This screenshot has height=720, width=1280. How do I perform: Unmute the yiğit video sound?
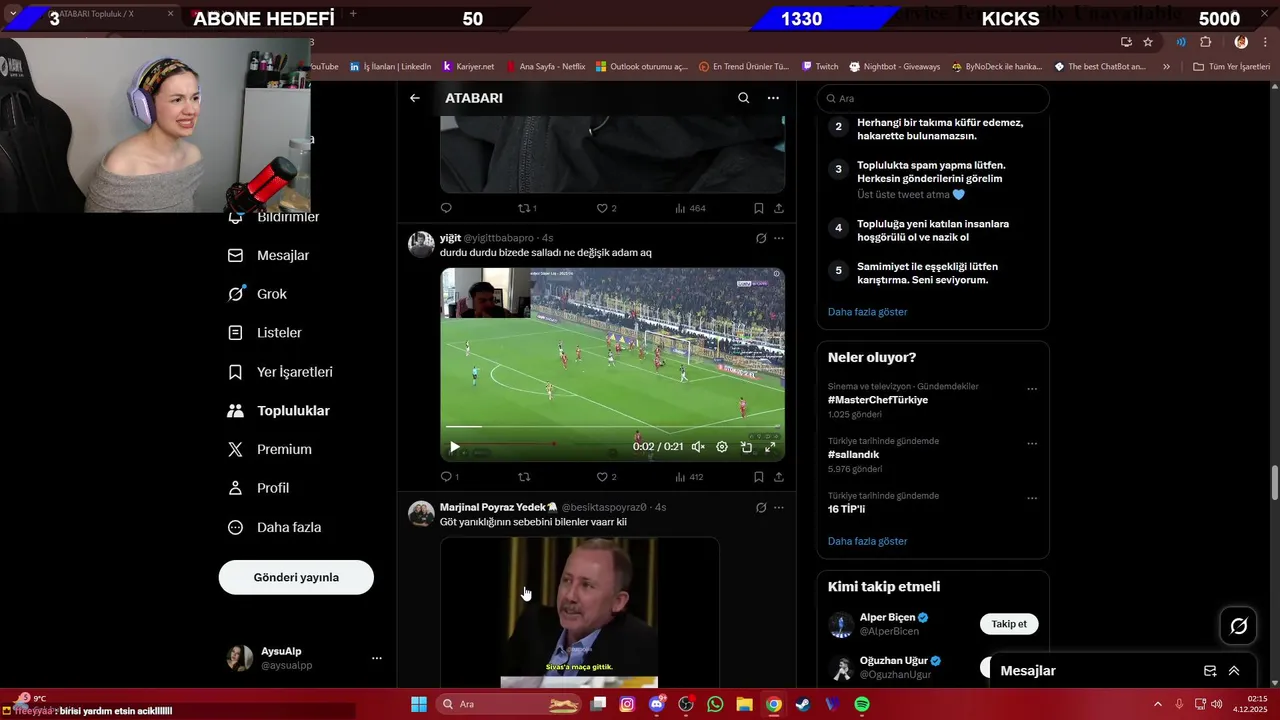coord(698,447)
